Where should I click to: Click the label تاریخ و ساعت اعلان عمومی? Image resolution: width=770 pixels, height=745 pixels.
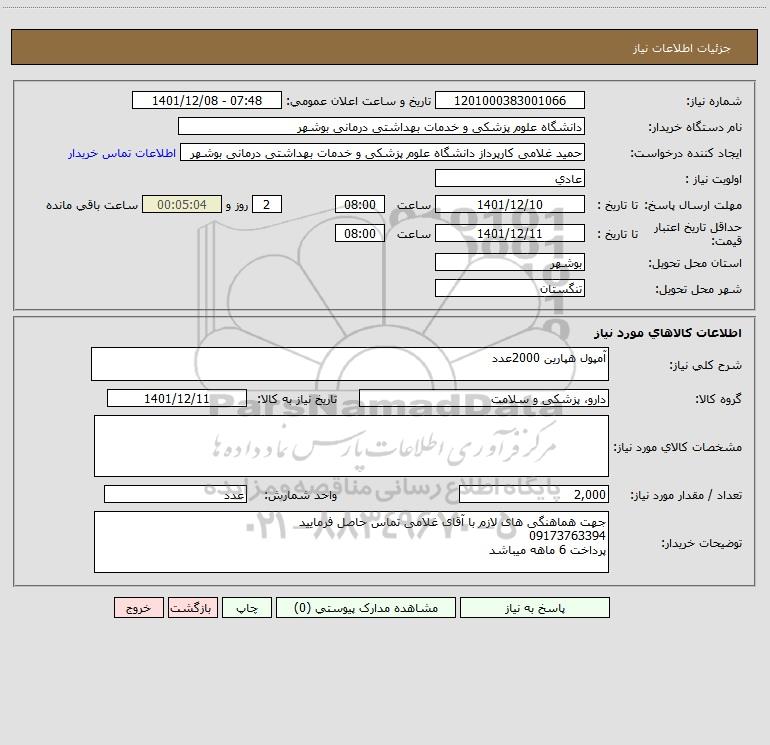click(358, 101)
